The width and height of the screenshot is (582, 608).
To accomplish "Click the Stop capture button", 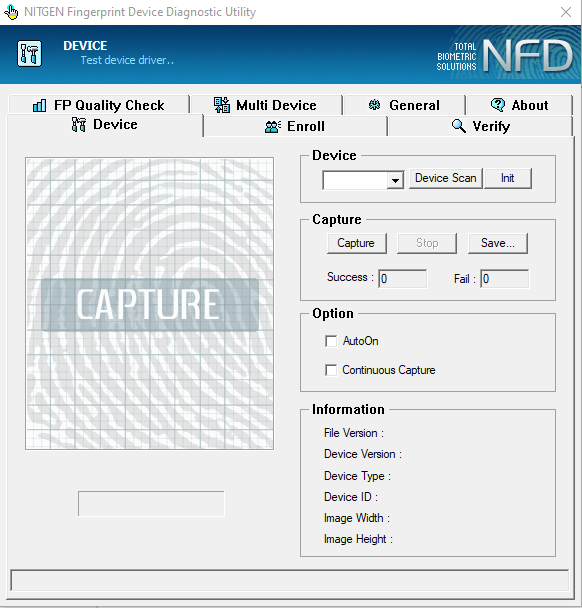I will click(x=427, y=243).
